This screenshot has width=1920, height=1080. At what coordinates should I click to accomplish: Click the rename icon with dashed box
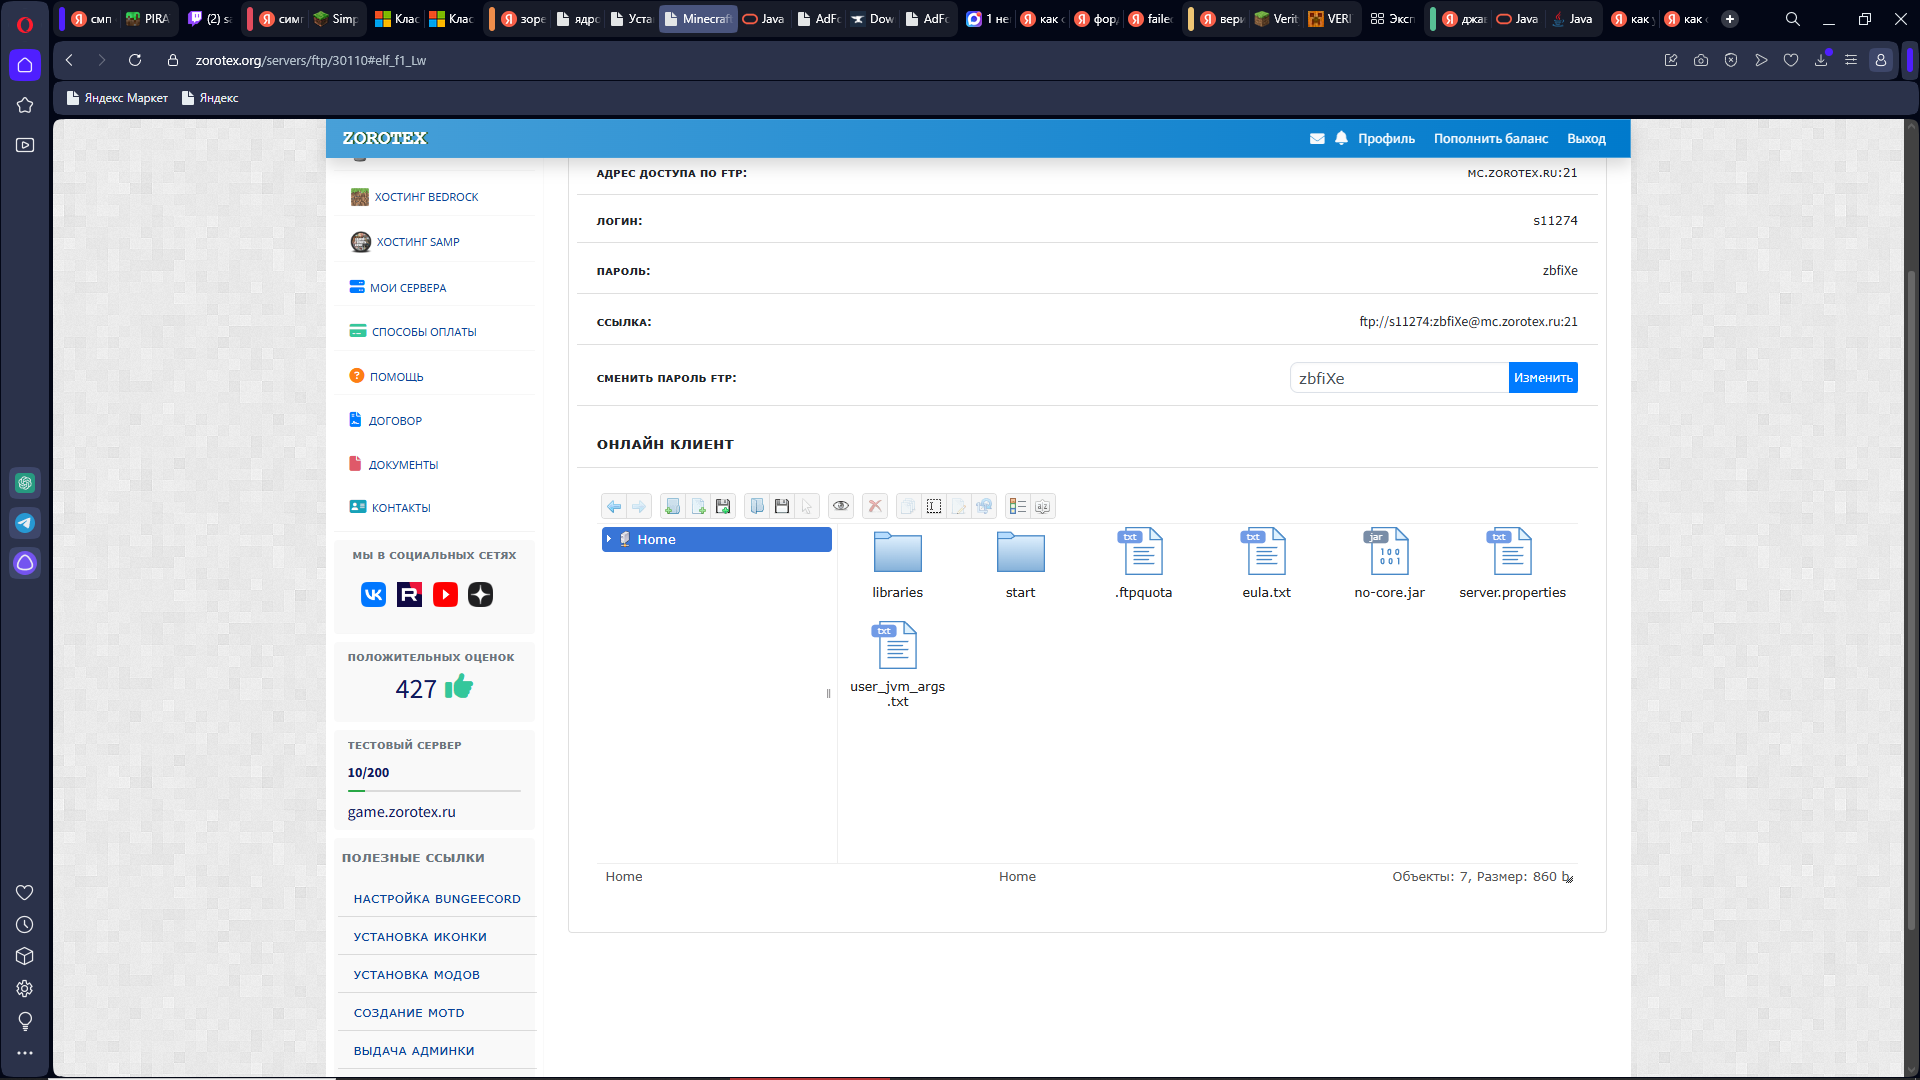(934, 506)
